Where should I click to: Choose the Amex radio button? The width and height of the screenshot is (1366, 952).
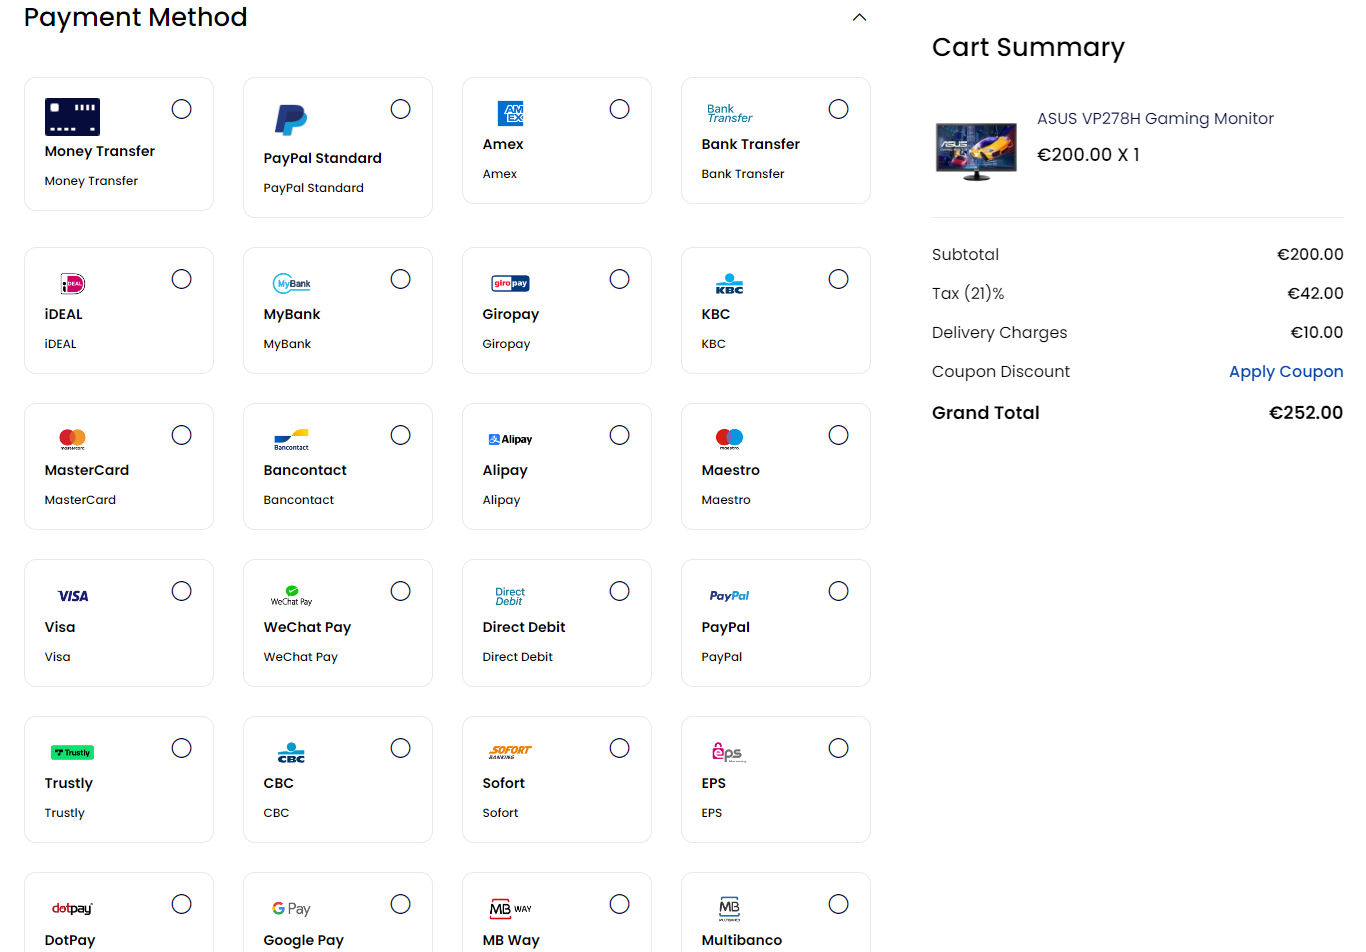point(620,109)
